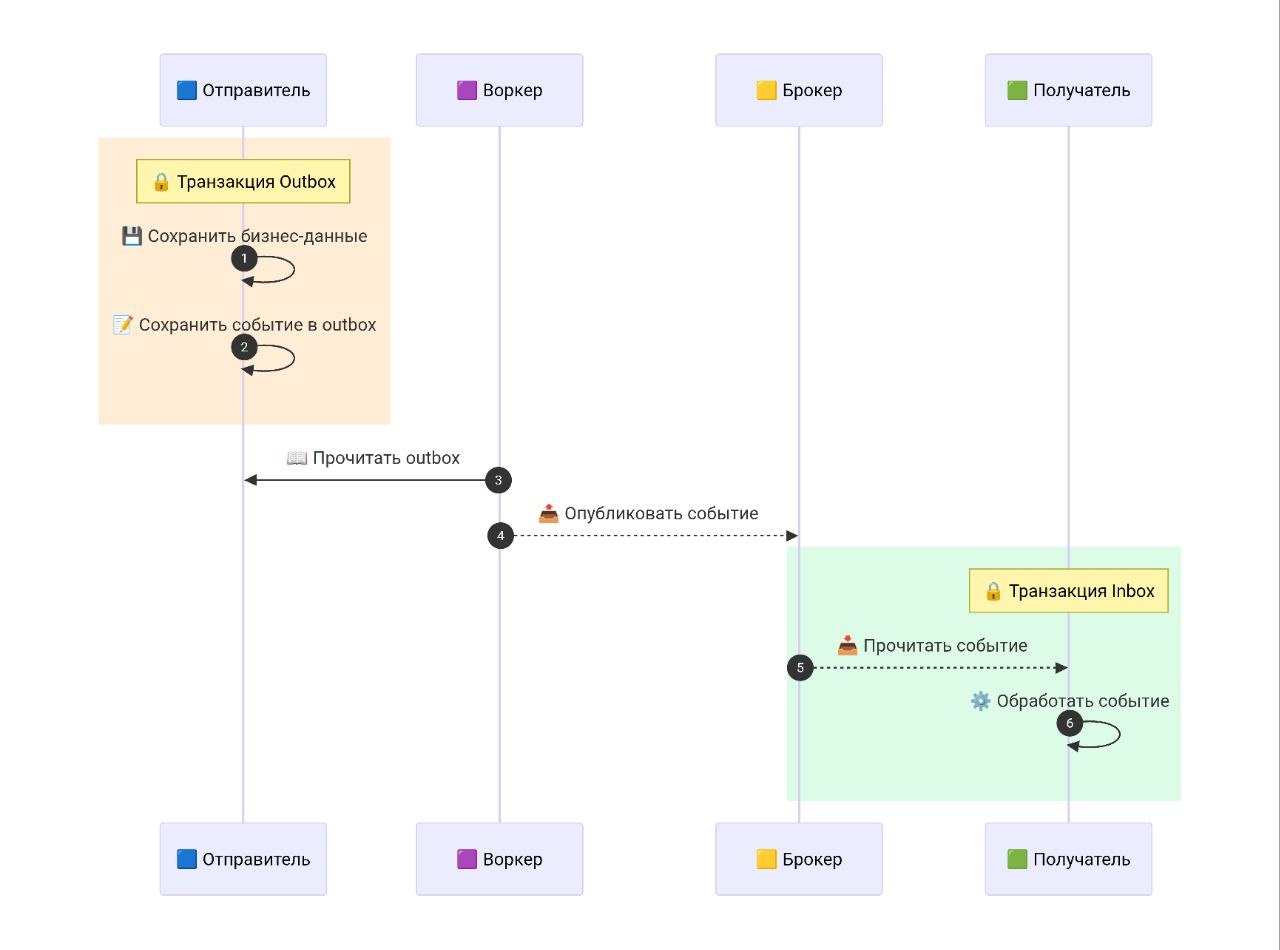Select the 'Транзакция Outbox' note text
The height and width of the screenshot is (950, 1280).
(x=257, y=182)
